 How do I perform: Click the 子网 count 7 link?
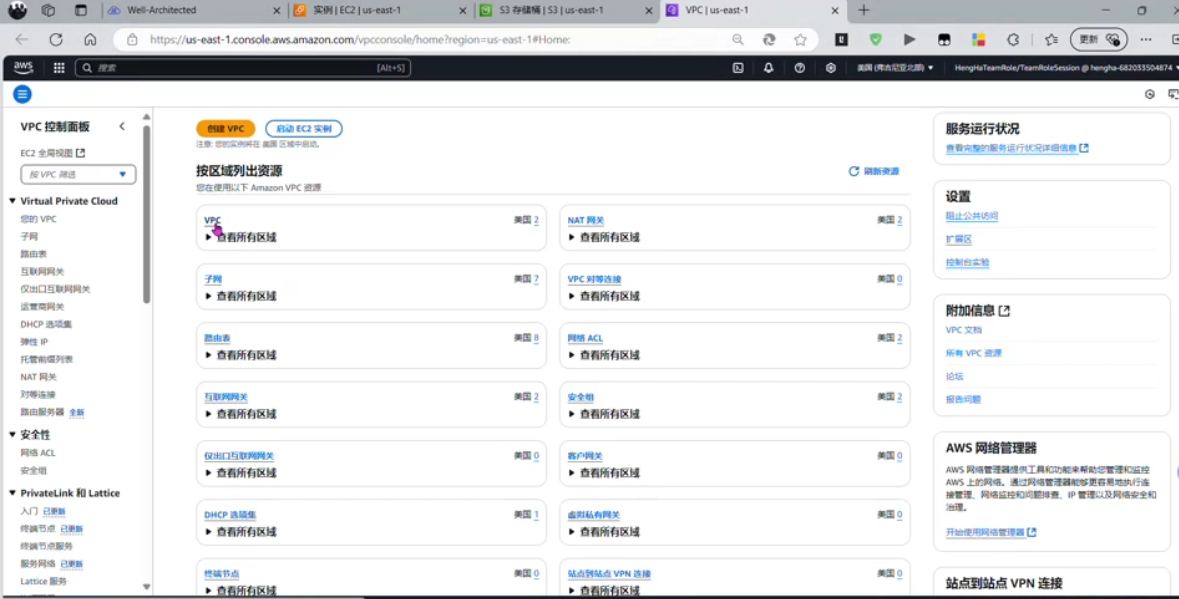coord(536,279)
